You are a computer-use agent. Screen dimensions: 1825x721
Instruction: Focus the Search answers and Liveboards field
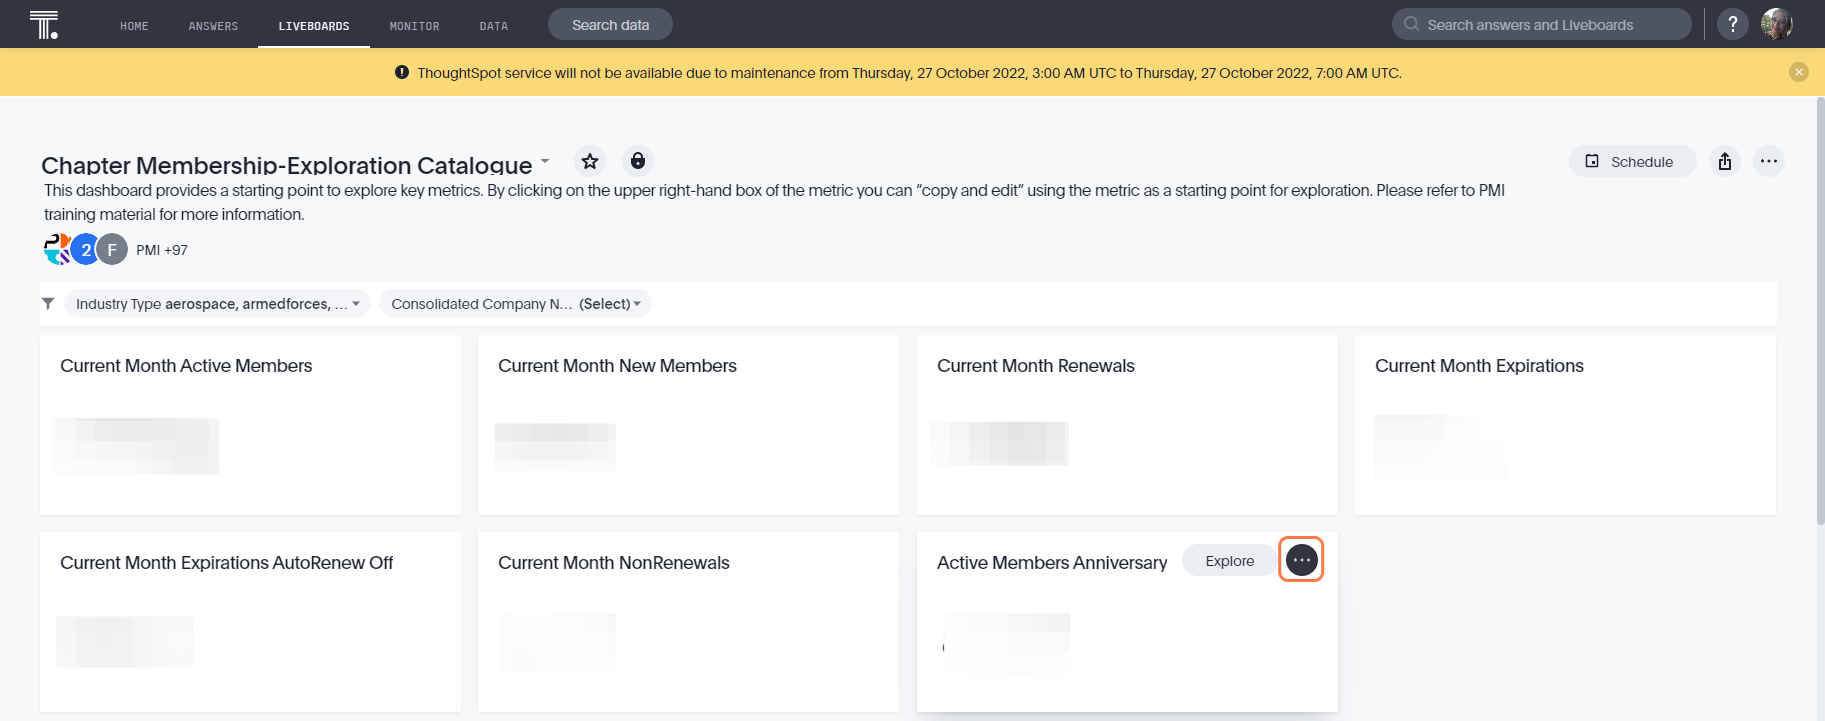pos(1542,24)
